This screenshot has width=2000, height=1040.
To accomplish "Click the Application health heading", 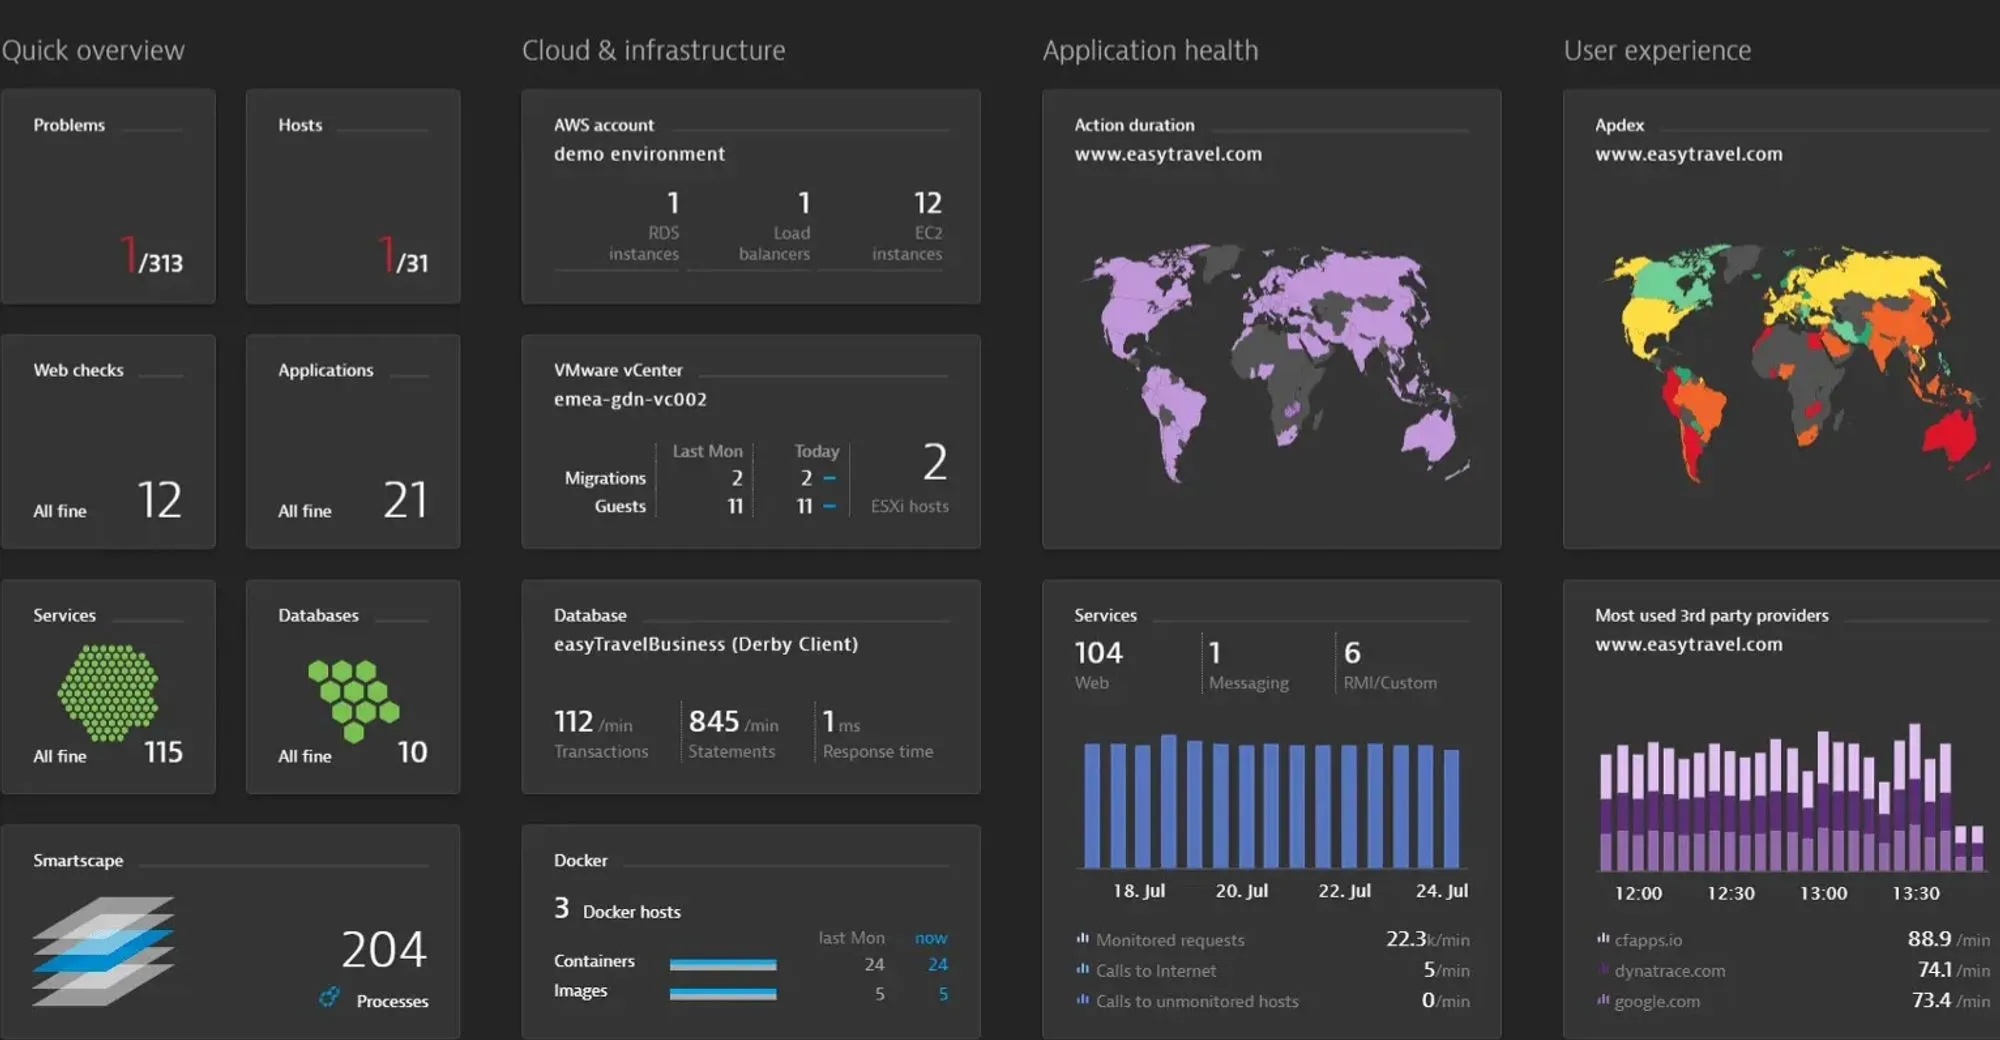I will pyautogui.click(x=1150, y=50).
